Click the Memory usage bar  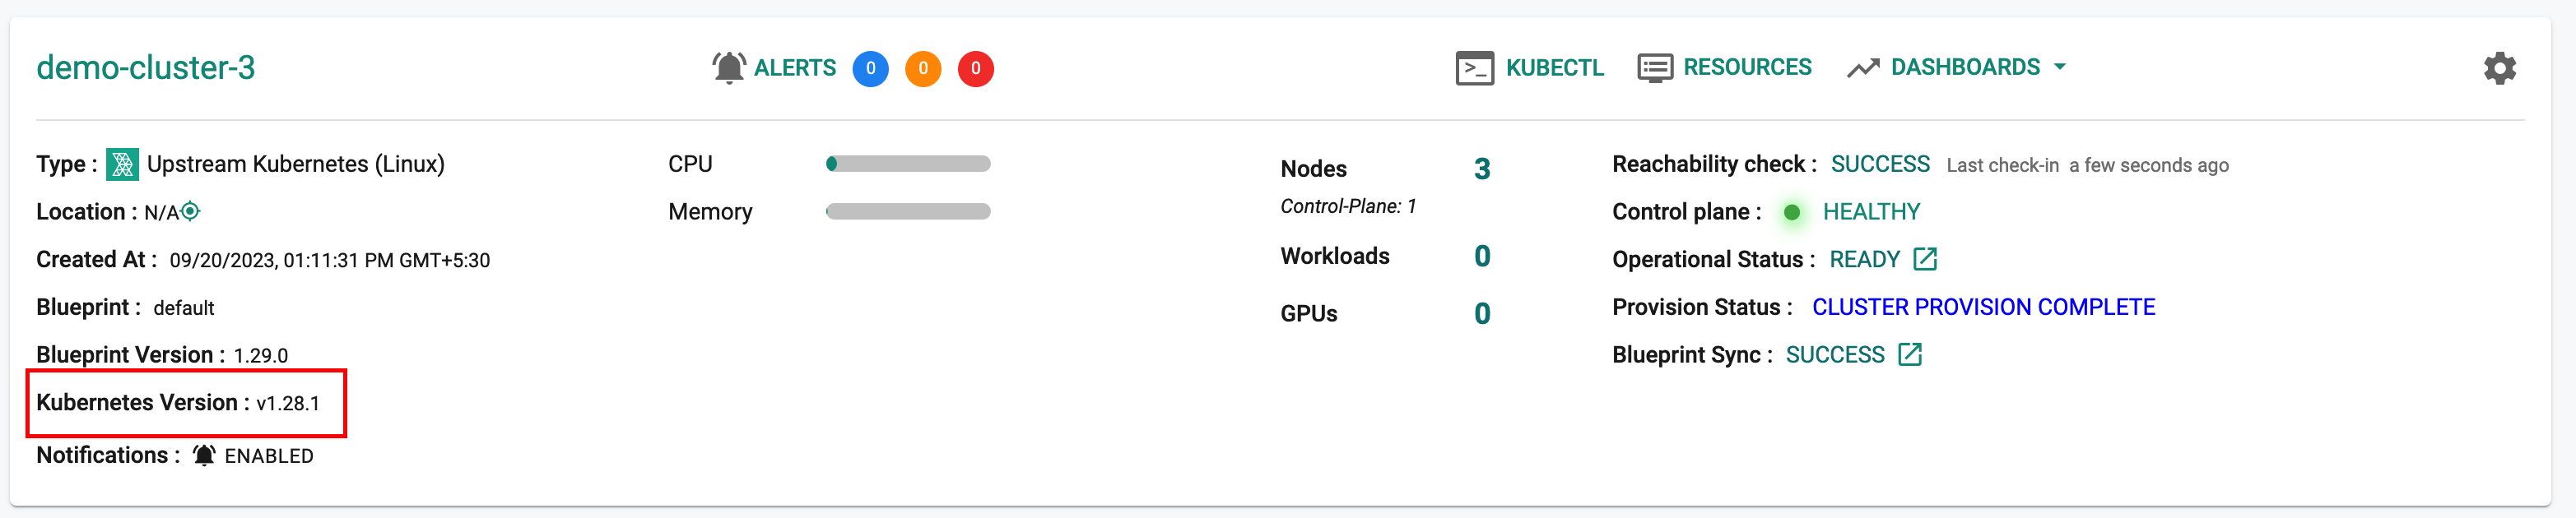[908, 212]
